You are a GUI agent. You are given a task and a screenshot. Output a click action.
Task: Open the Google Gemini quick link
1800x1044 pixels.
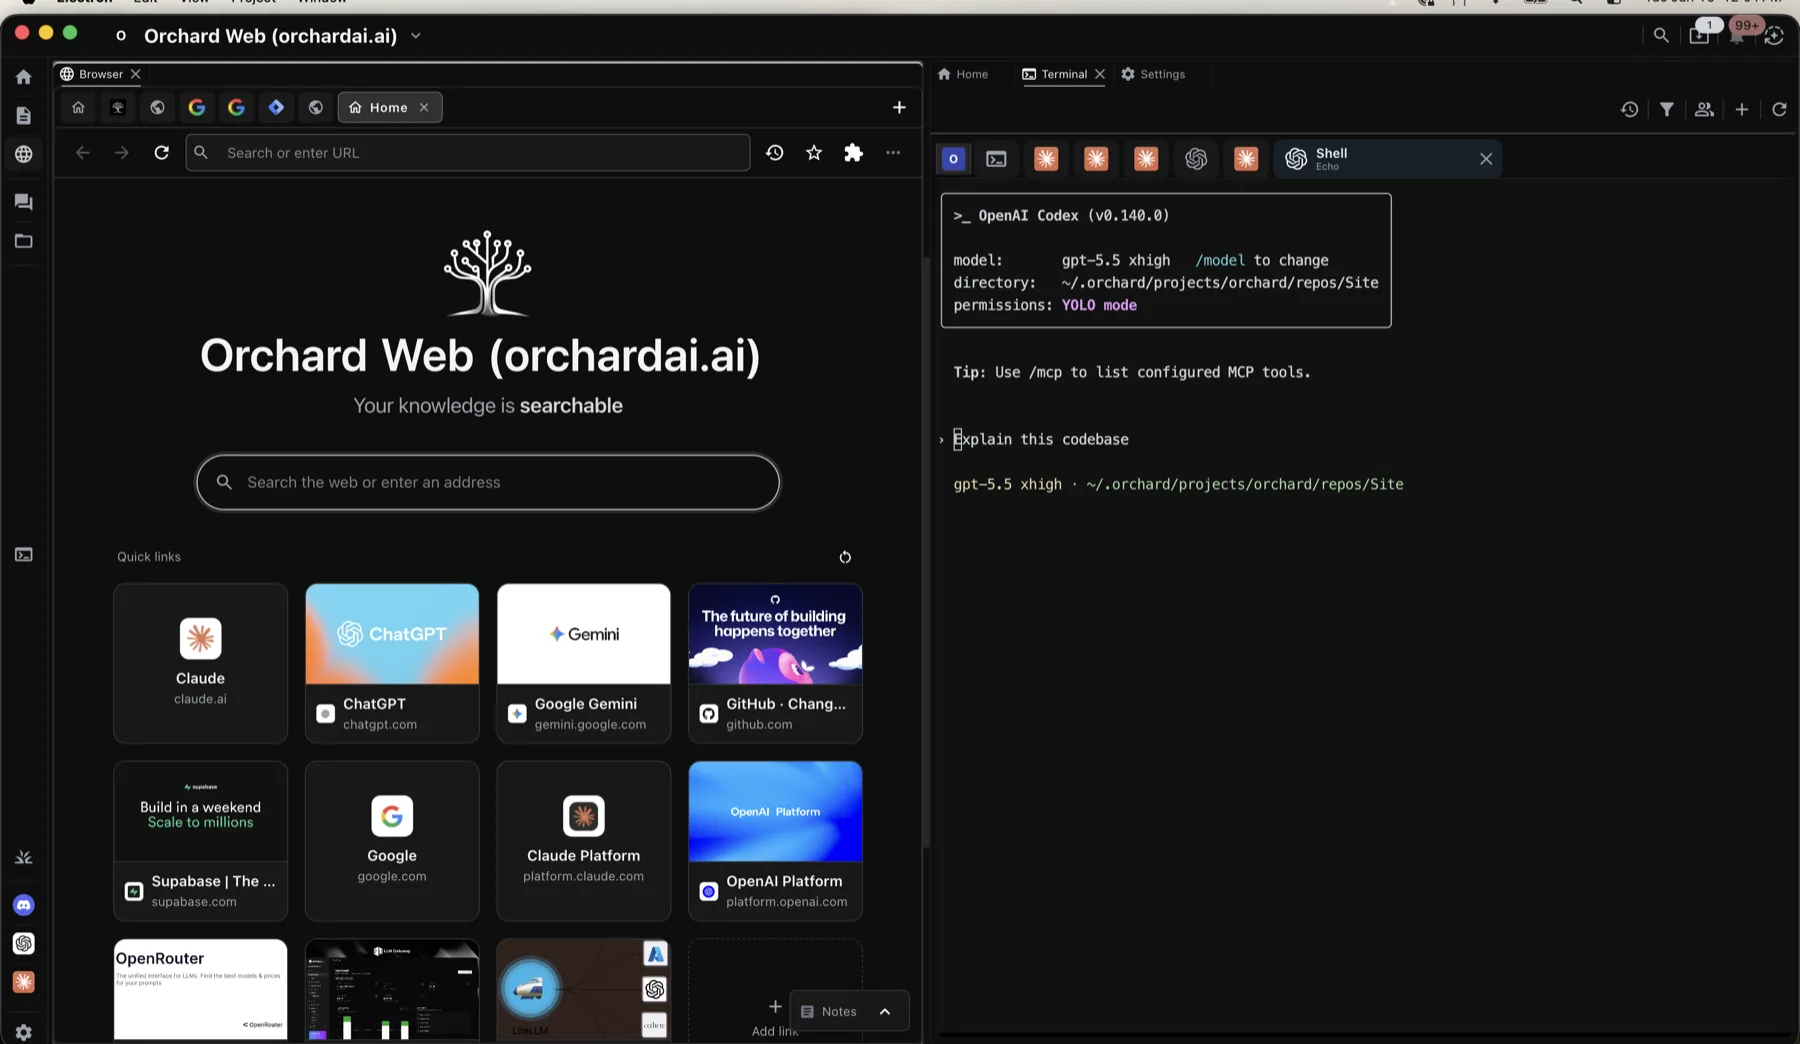tap(584, 663)
